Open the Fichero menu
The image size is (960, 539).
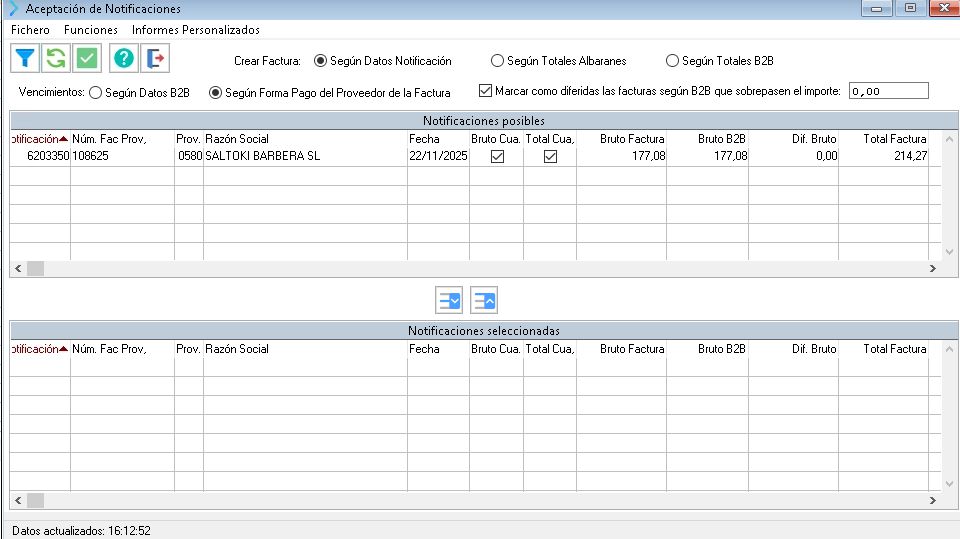click(30, 29)
